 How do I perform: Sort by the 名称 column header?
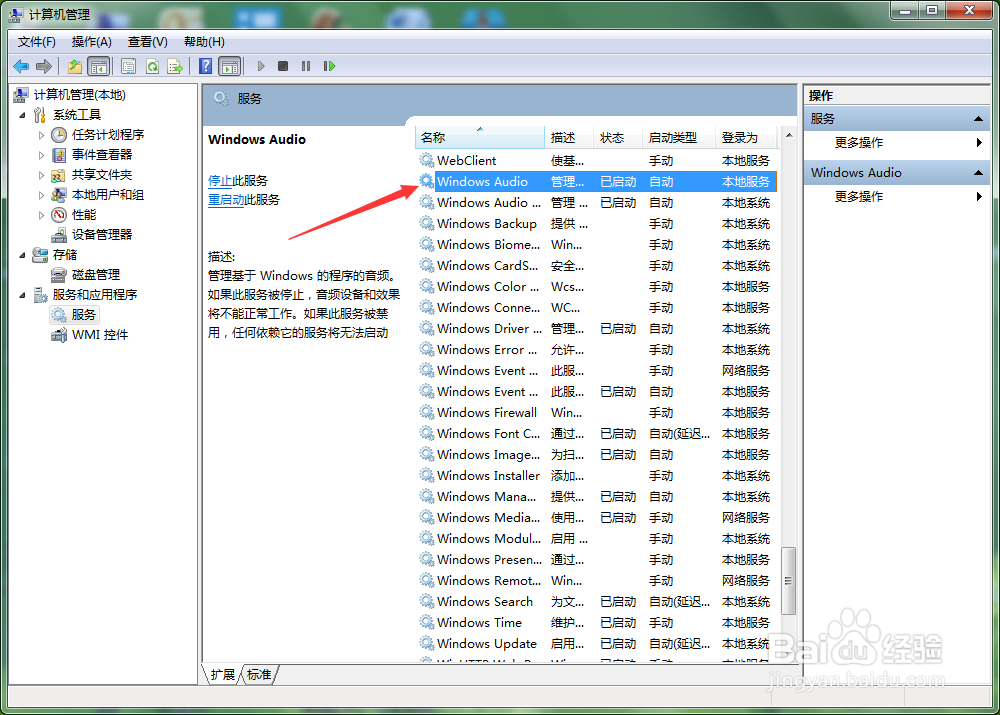(x=480, y=138)
